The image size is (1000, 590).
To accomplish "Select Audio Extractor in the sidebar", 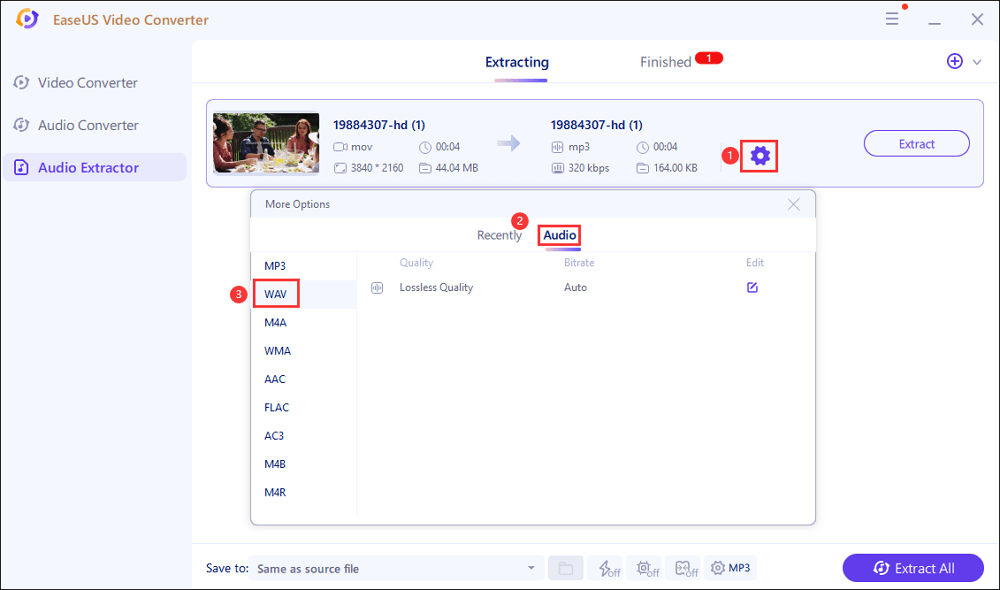I will pyautogui.click(x=94, y=168).
